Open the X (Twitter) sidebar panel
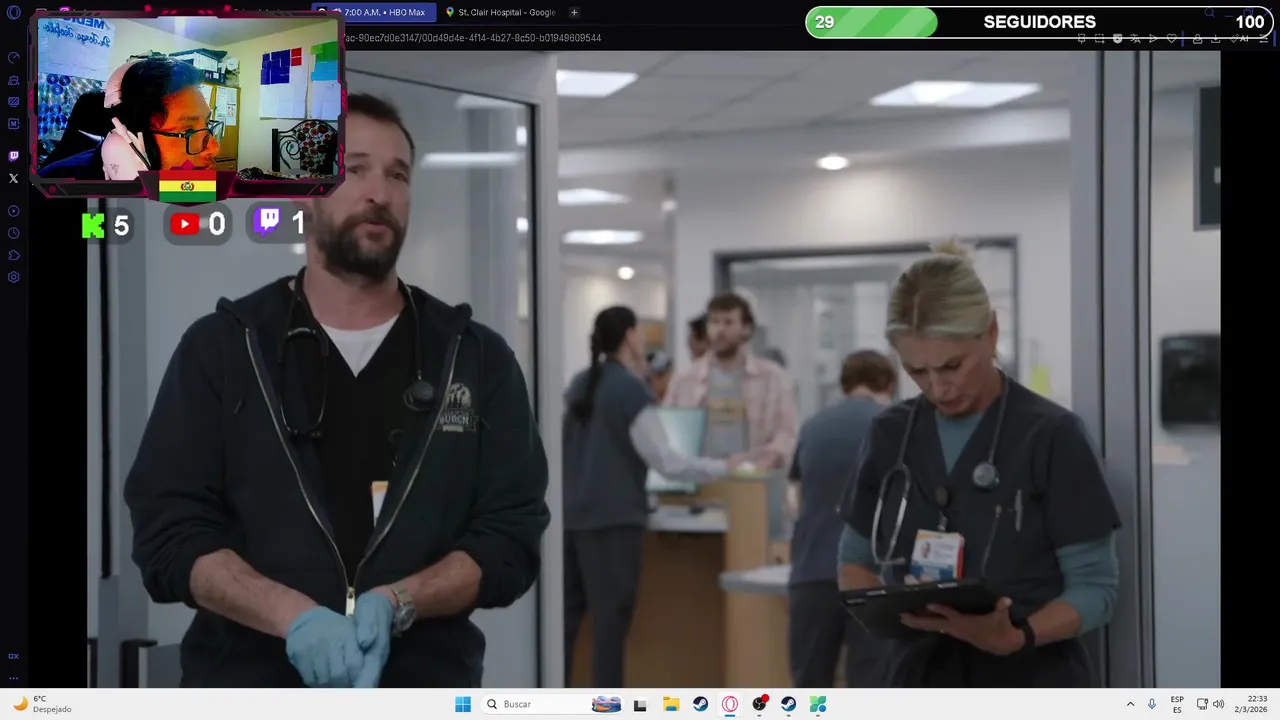Image resolution: width=1280 pixels, height=720 pixels. (13, 178)
